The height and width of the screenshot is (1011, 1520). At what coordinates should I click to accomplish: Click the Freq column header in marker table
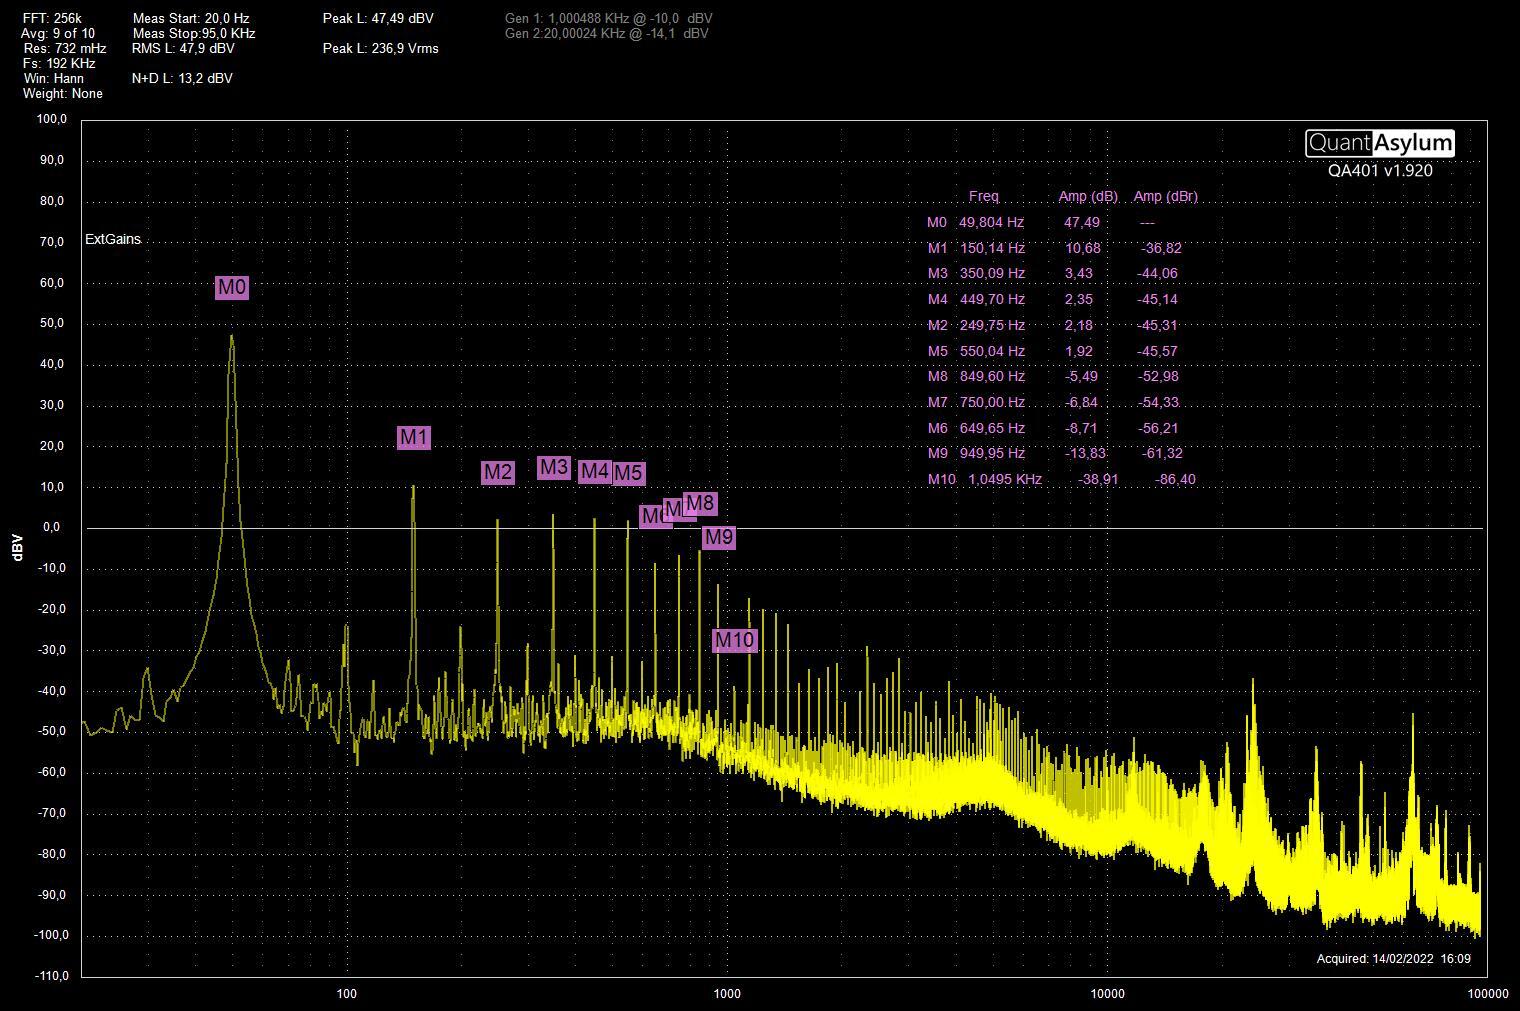[x=983, y=196]
